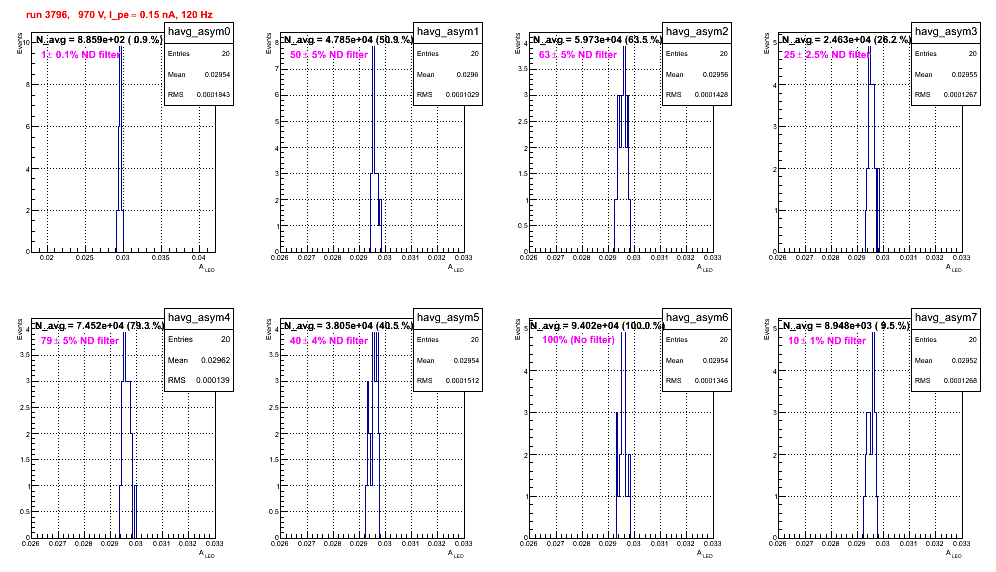
Task: Click the A_LED x-axis label under havg_asym7 plot
Action: point(954,554)
